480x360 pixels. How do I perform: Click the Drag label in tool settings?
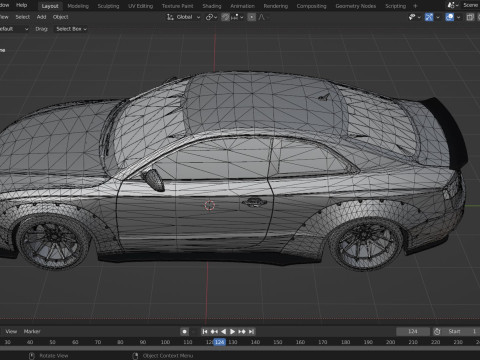pos(41,29)
